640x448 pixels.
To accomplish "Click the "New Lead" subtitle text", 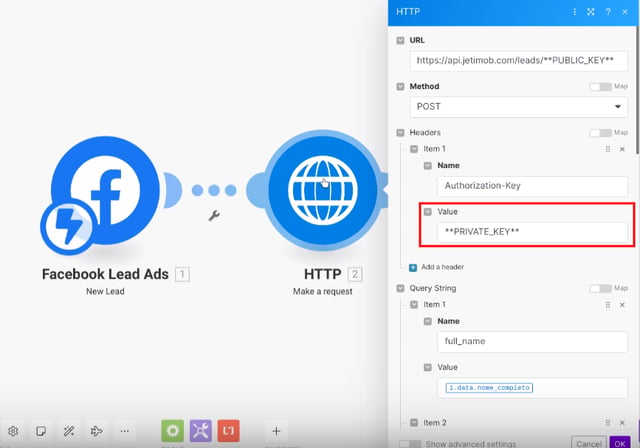I will pyautogui.click(x=105, y=291).
